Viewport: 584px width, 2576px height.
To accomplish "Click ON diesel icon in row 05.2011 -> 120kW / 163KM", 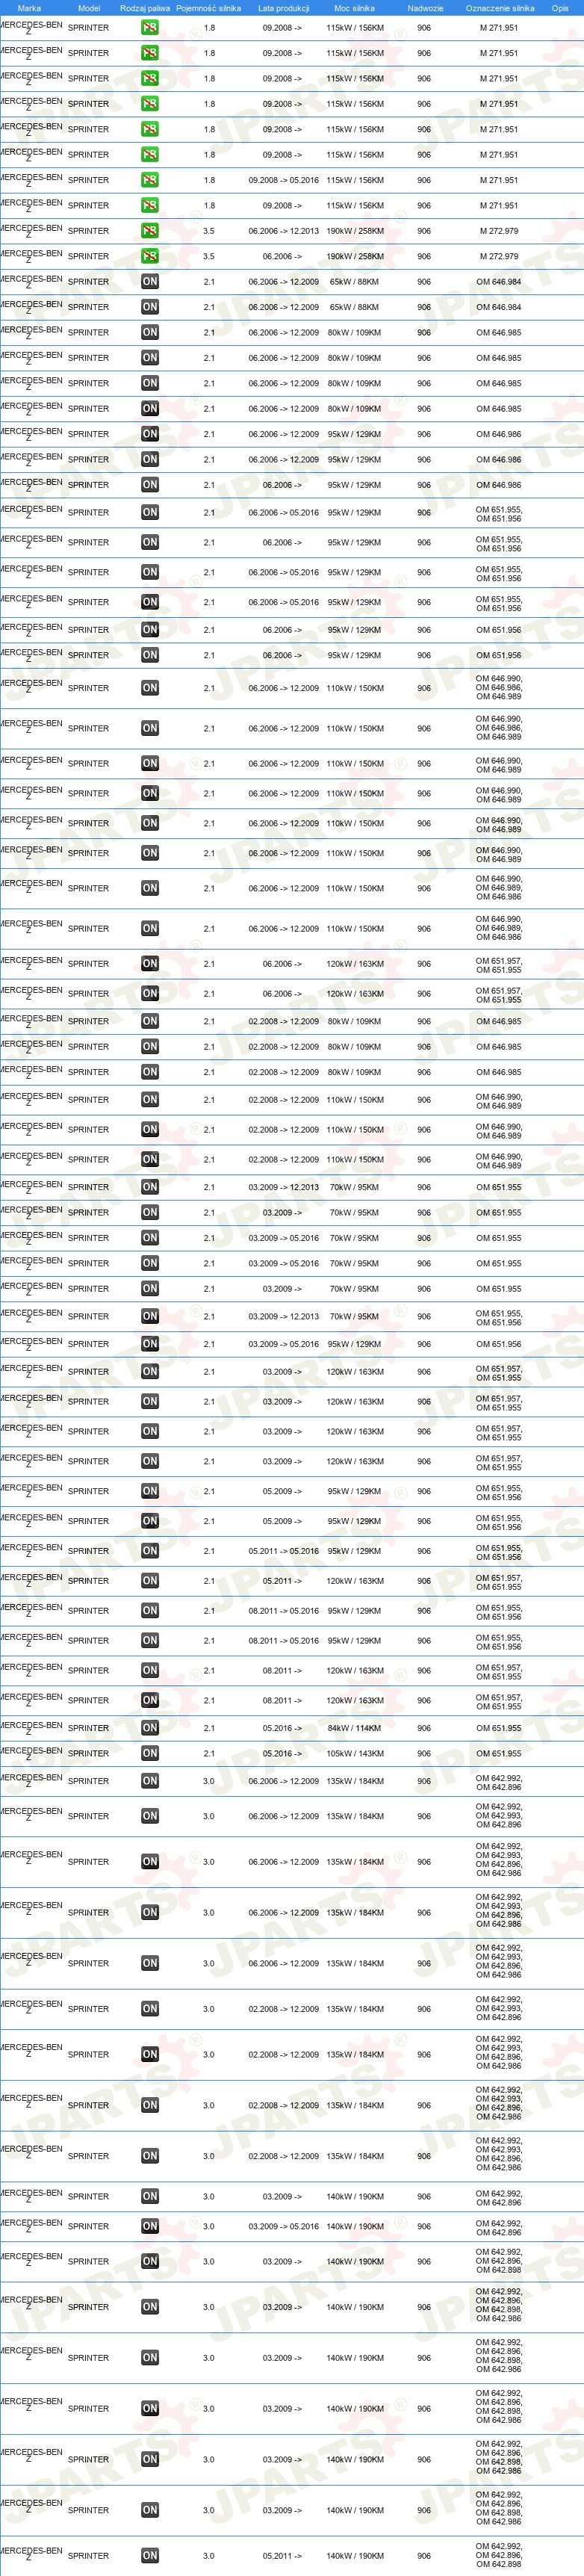I will pos(150,1581).
